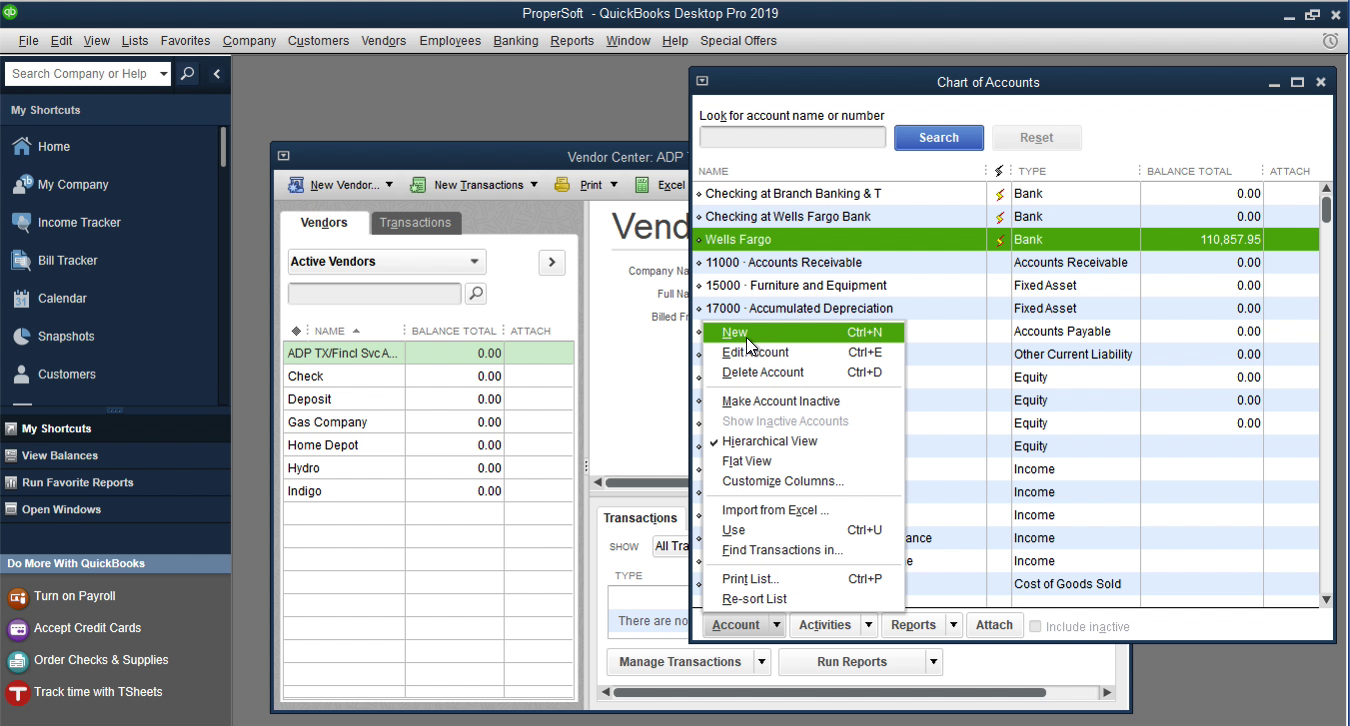The width and height of the screenshot is (1350, 726).
Task: Expand the vendor list pane arrow button
Action: point(552,262)
